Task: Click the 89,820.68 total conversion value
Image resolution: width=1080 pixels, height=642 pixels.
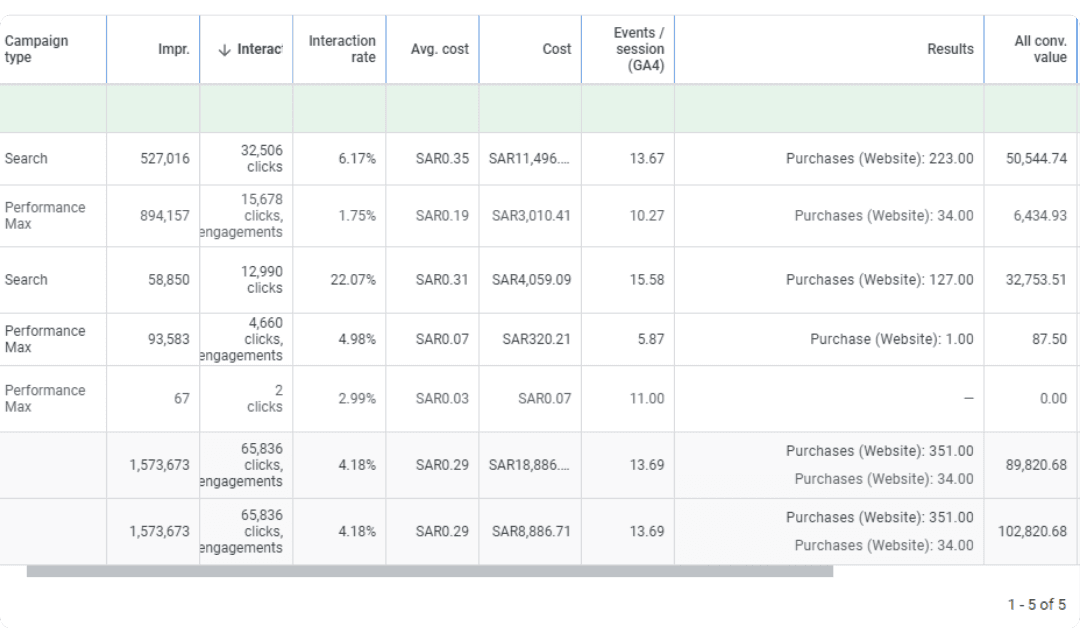Action: pyautogui.click(x=1036, y=465)
